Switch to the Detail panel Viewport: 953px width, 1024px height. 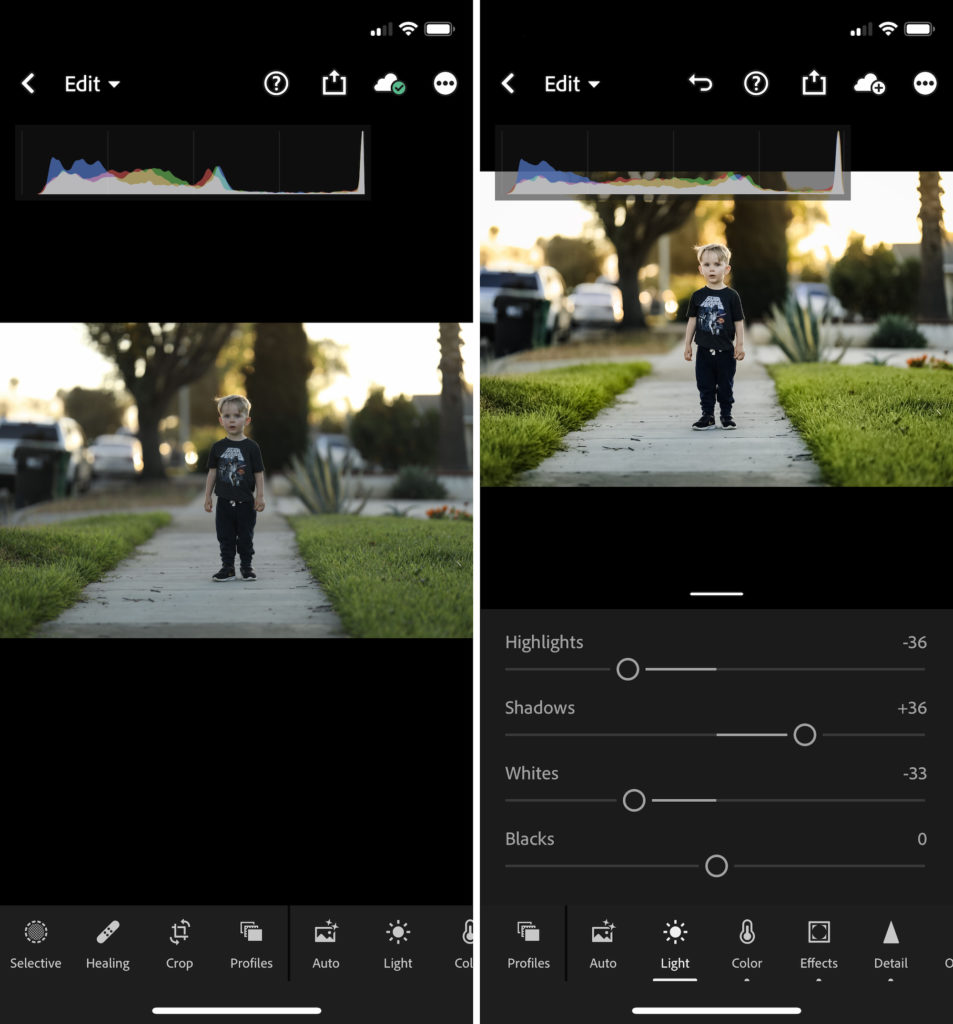click(x=890, y=944)
